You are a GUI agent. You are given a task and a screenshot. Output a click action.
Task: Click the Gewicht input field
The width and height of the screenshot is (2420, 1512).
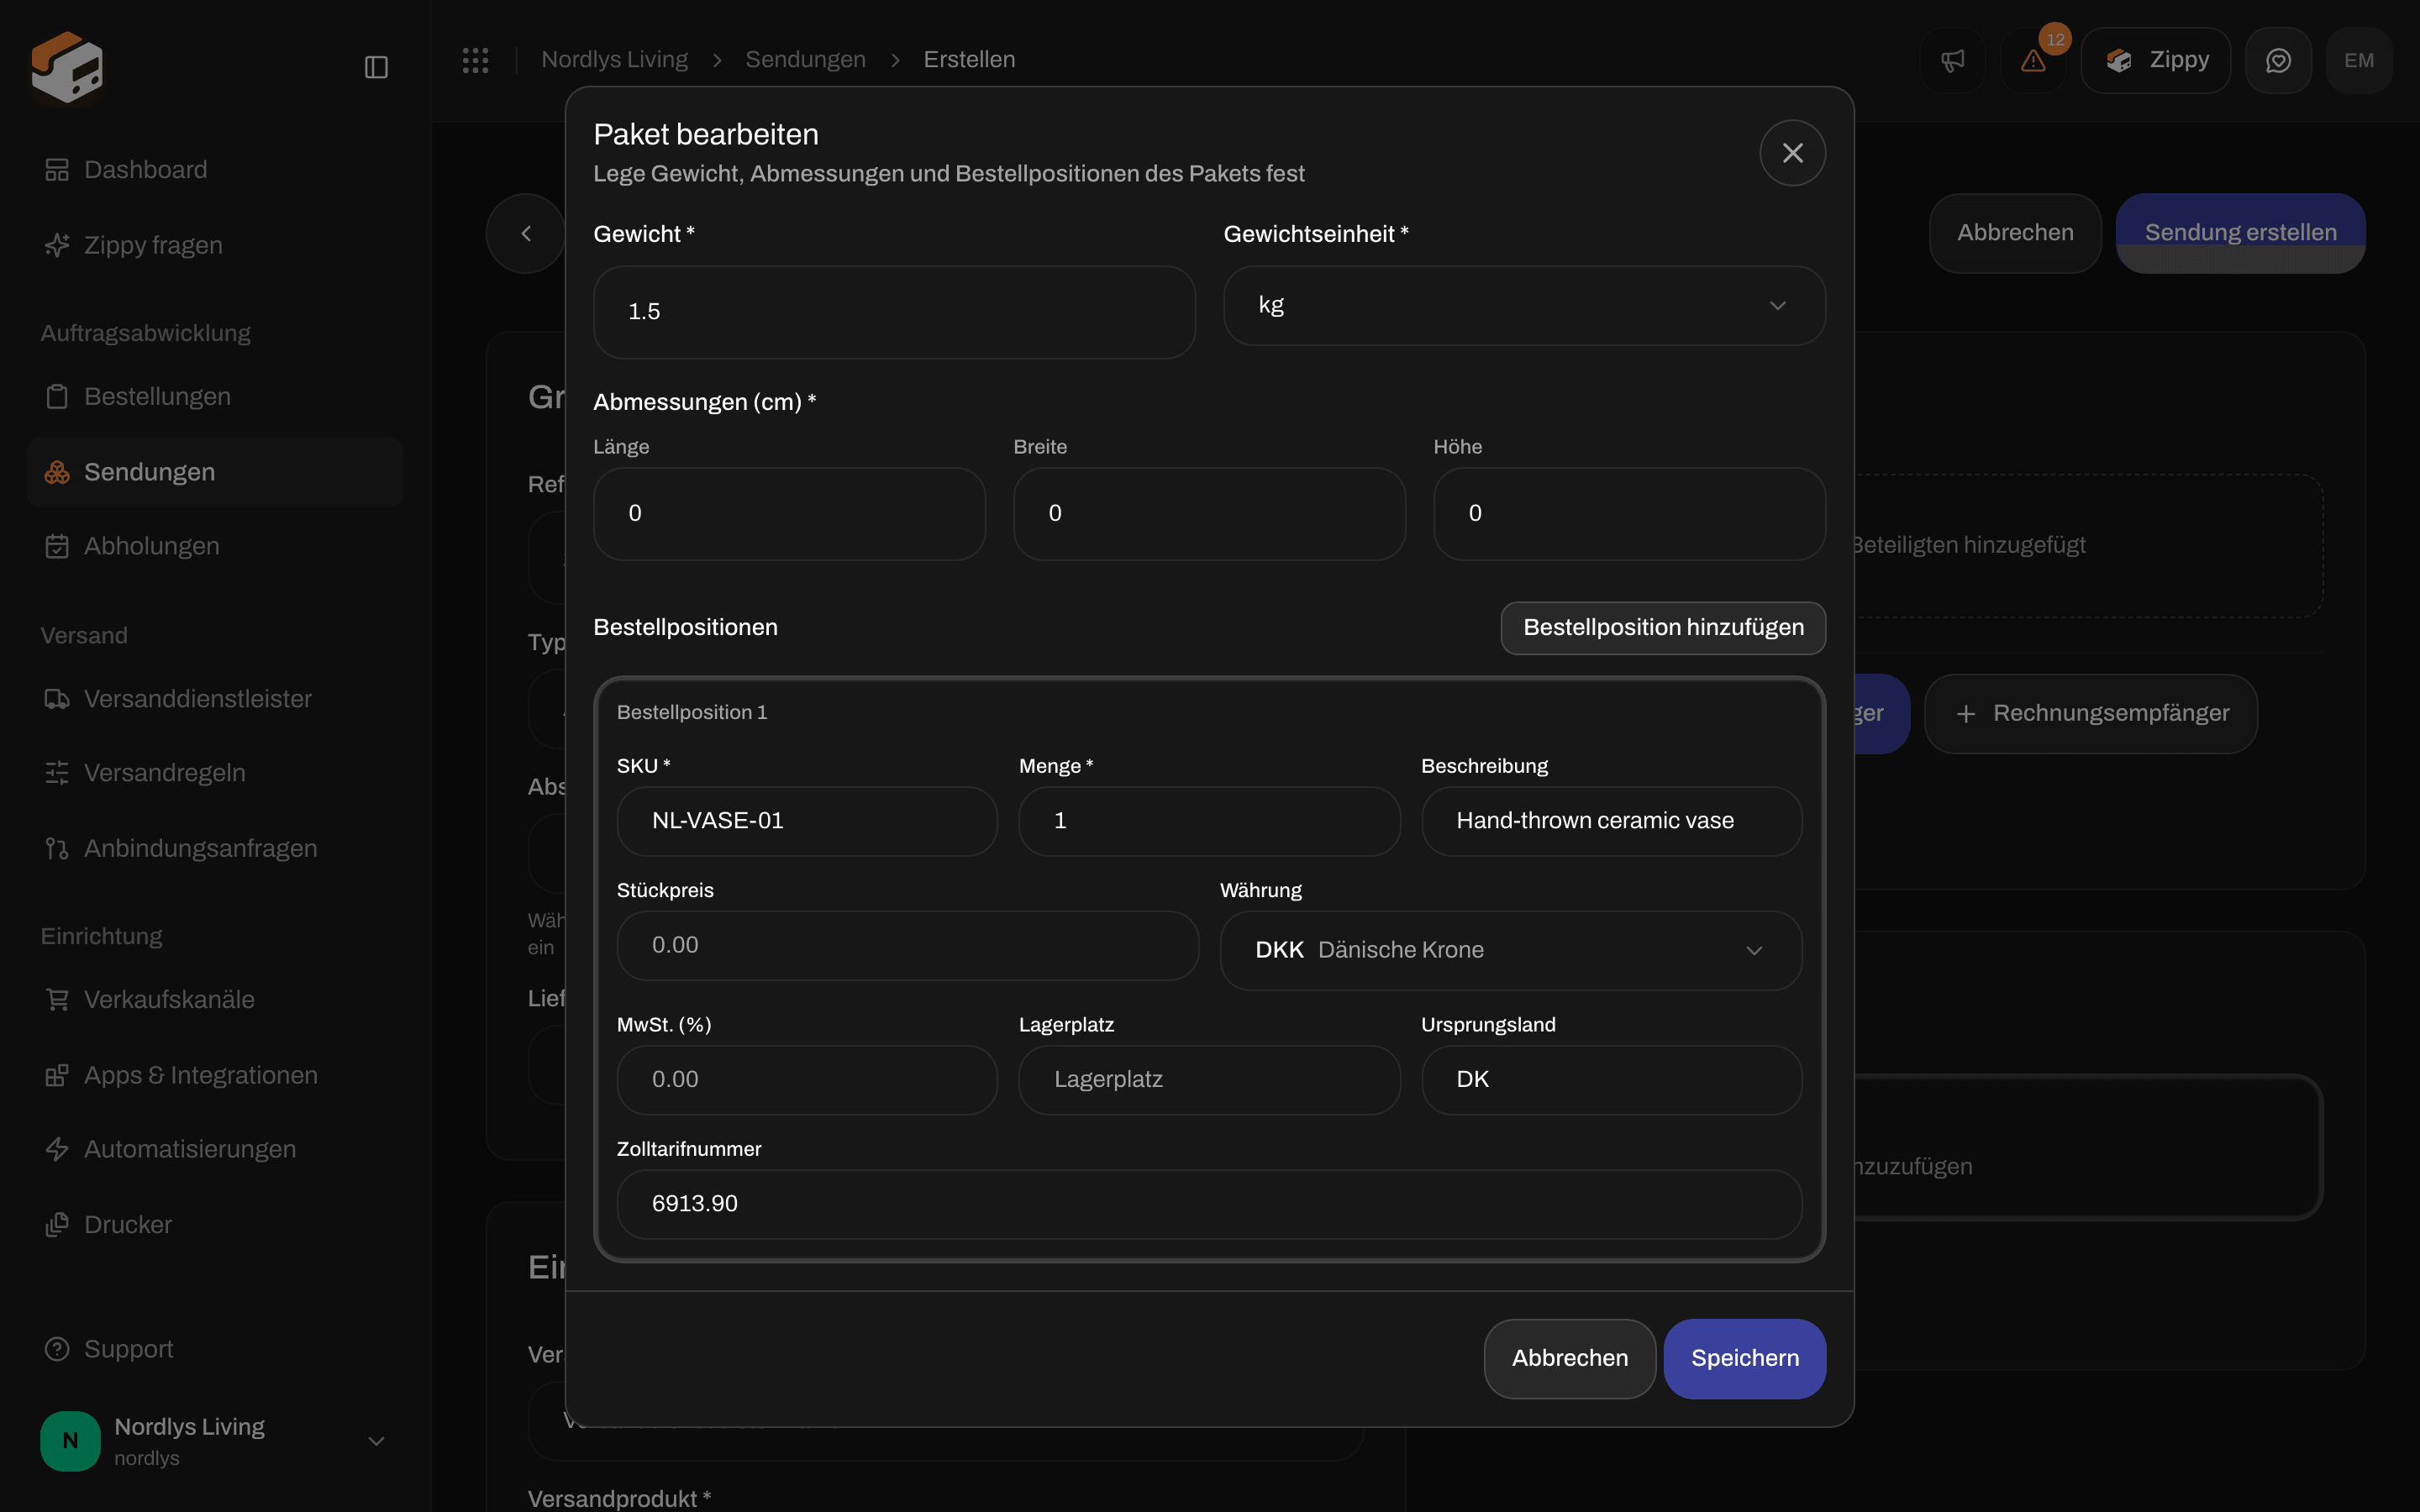click(x=894, y=312)
